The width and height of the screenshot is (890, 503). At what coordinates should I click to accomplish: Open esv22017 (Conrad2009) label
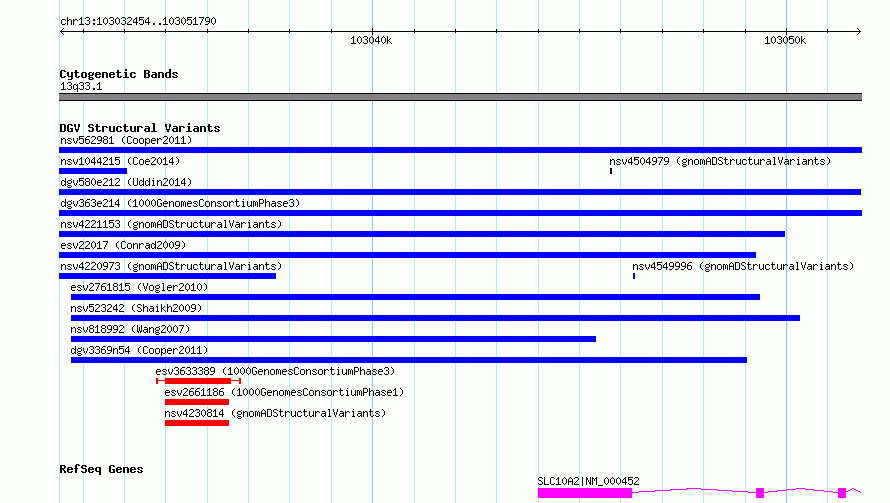123,245
